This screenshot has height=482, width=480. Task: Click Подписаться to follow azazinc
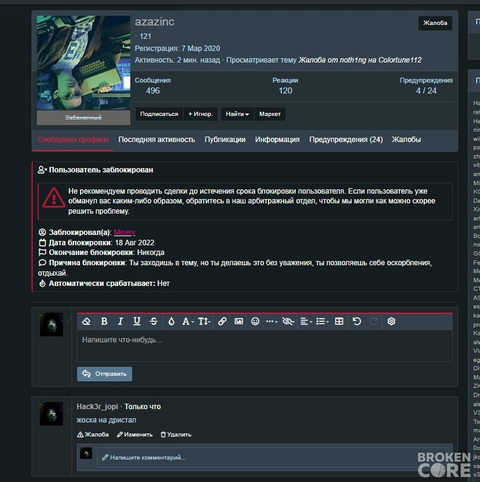click(159, 114)
